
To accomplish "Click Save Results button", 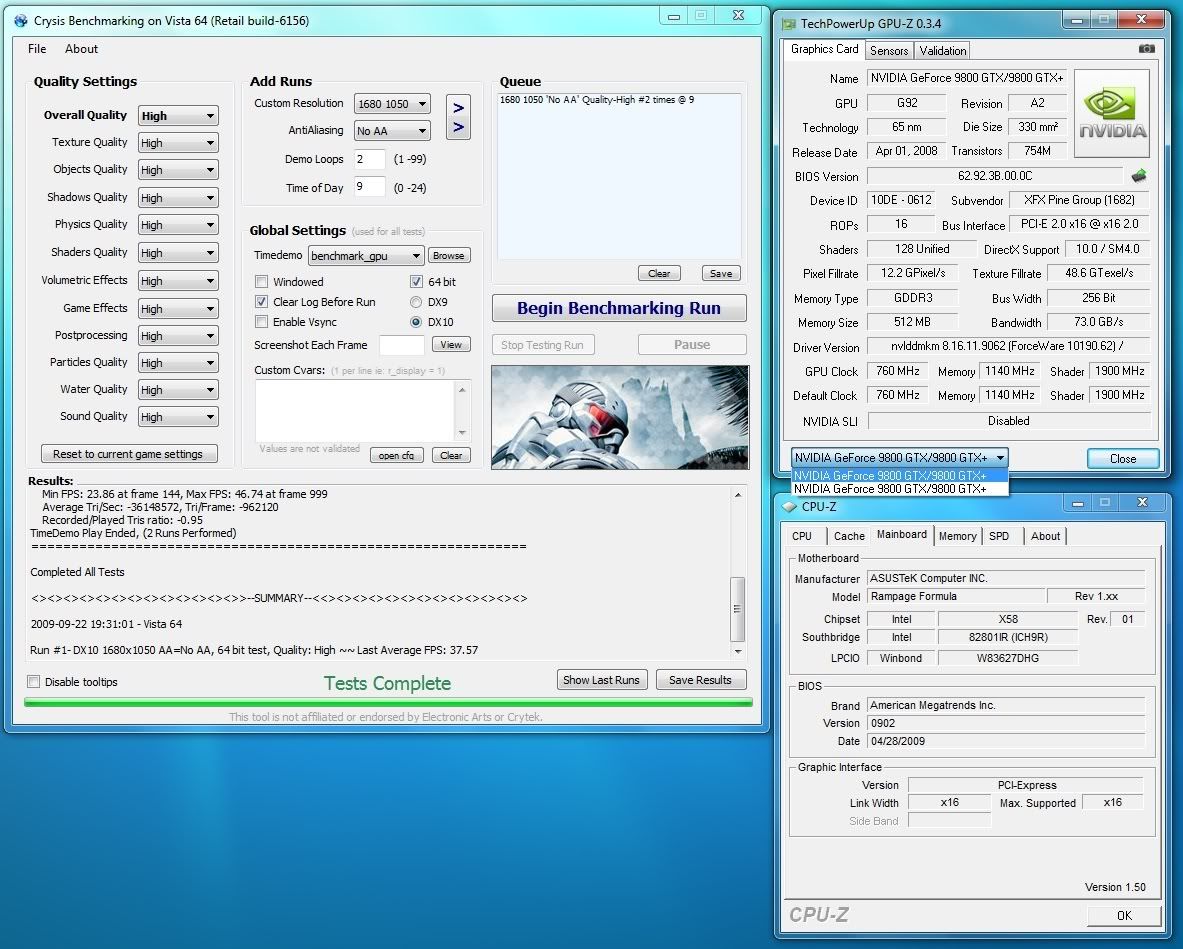I will coord(700,680).
